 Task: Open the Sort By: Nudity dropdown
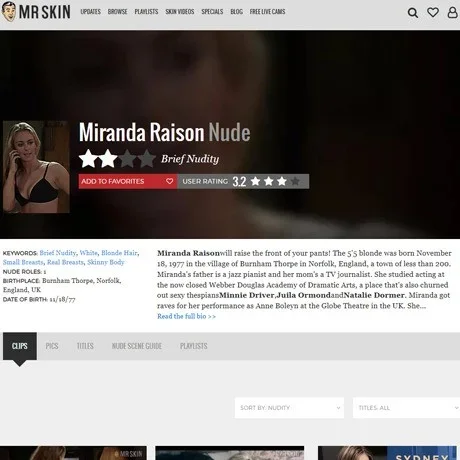pos(289,408)
